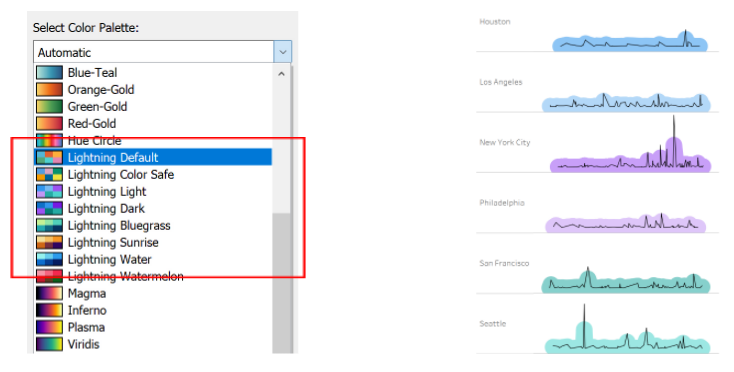The image size is (734, 372).
Task: Pick the Viridis palette
Action: pos(153,344)
